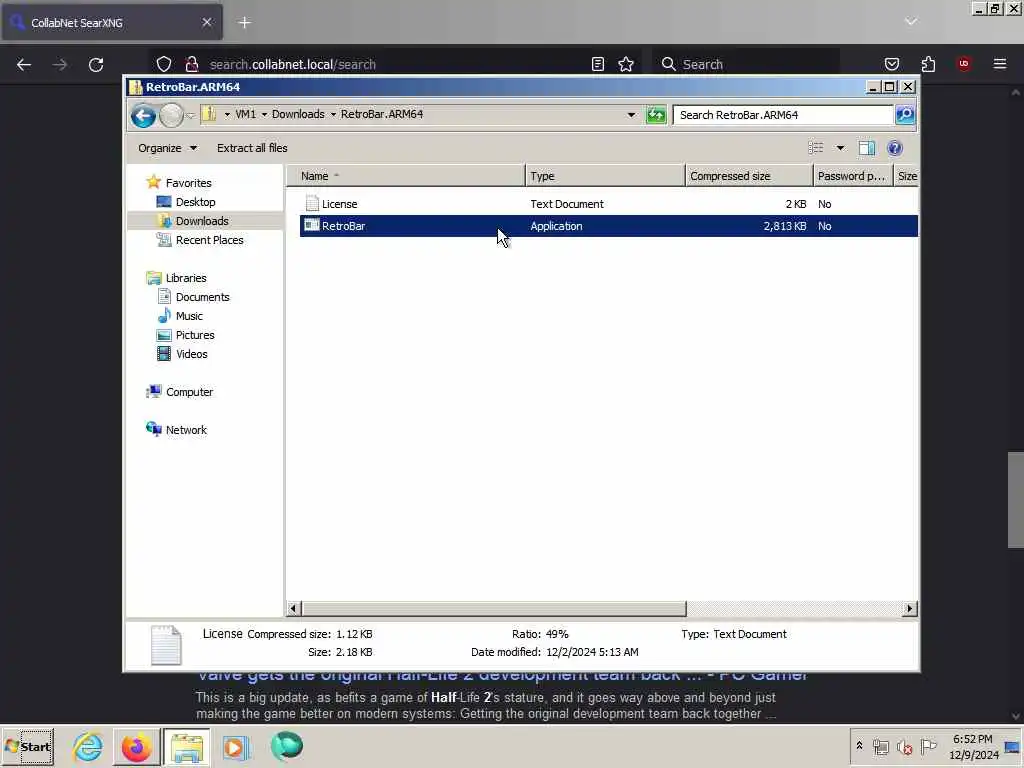Open Firefox Pocket save icon
Viewport: 1024px width, 768px height.
click(891, 64)
